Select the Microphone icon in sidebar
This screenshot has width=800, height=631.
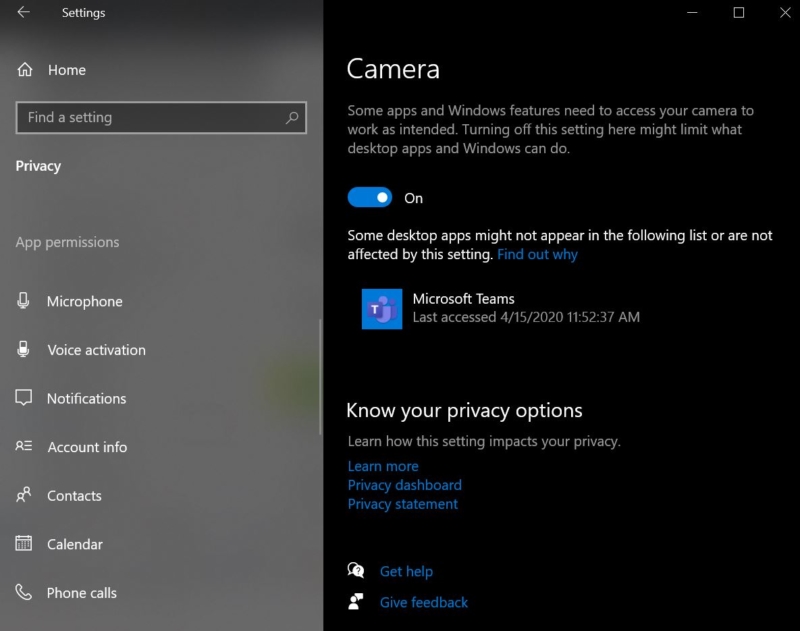[23, 301]
